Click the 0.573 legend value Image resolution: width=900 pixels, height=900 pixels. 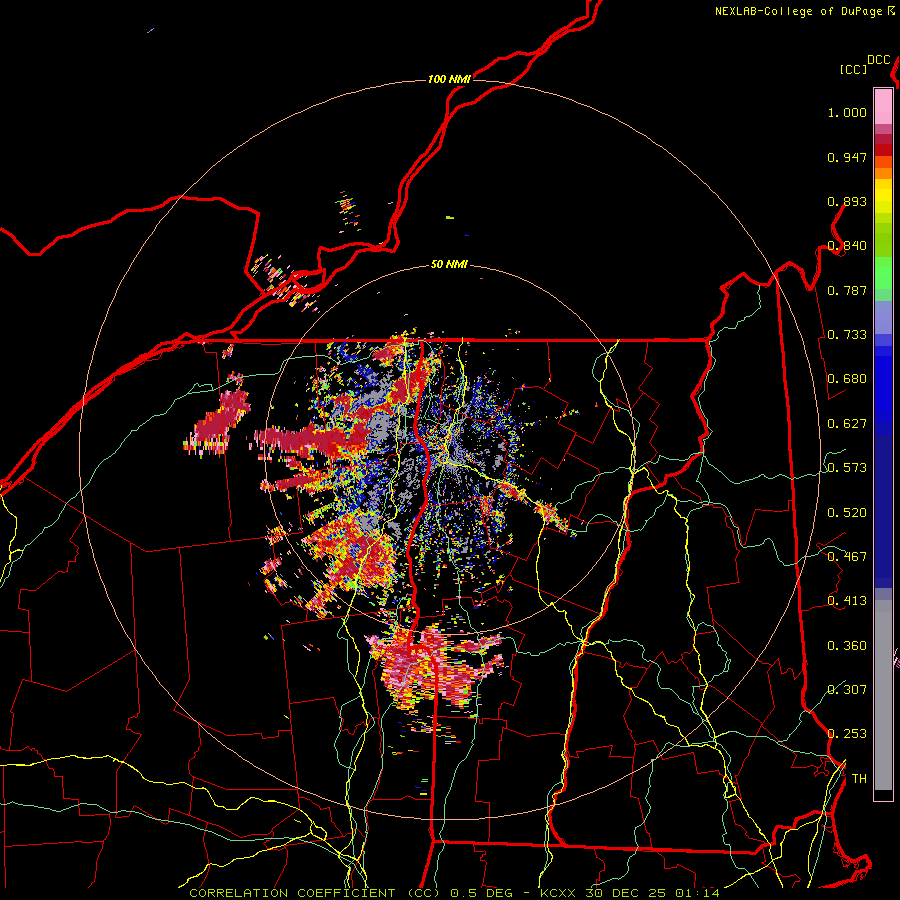[847, 468]
